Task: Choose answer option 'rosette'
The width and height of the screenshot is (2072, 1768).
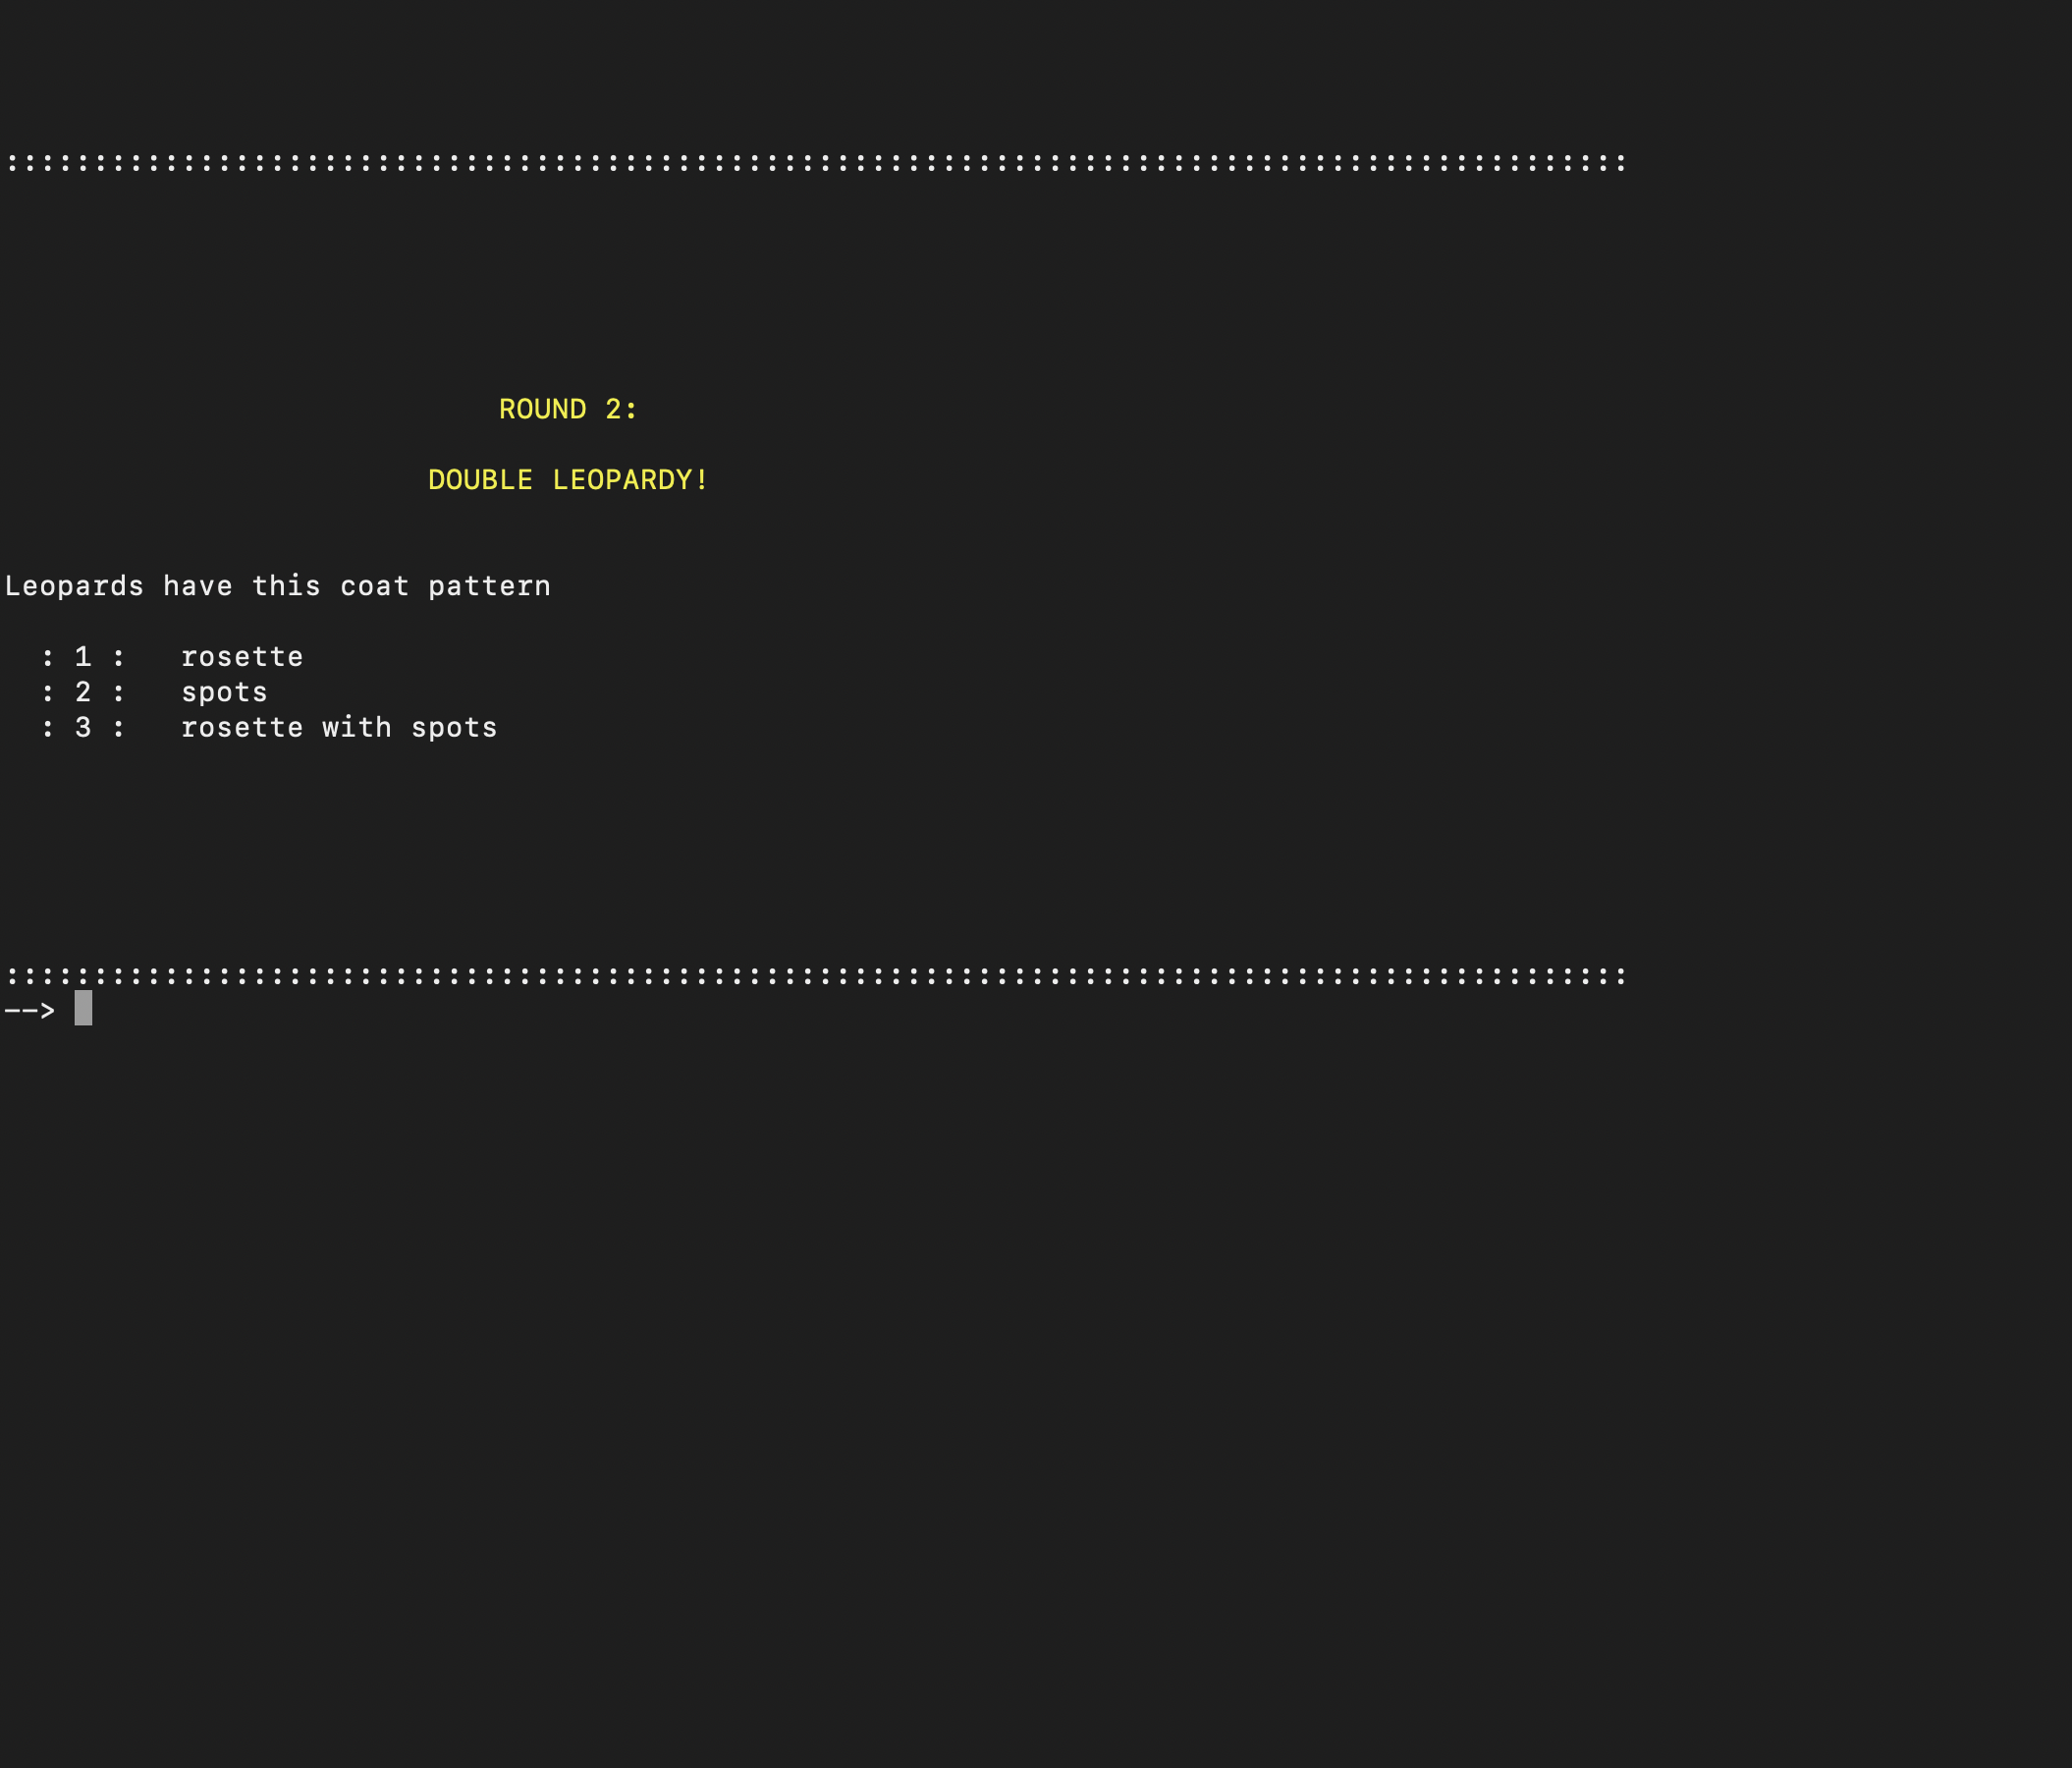Action: click(241, 657)
